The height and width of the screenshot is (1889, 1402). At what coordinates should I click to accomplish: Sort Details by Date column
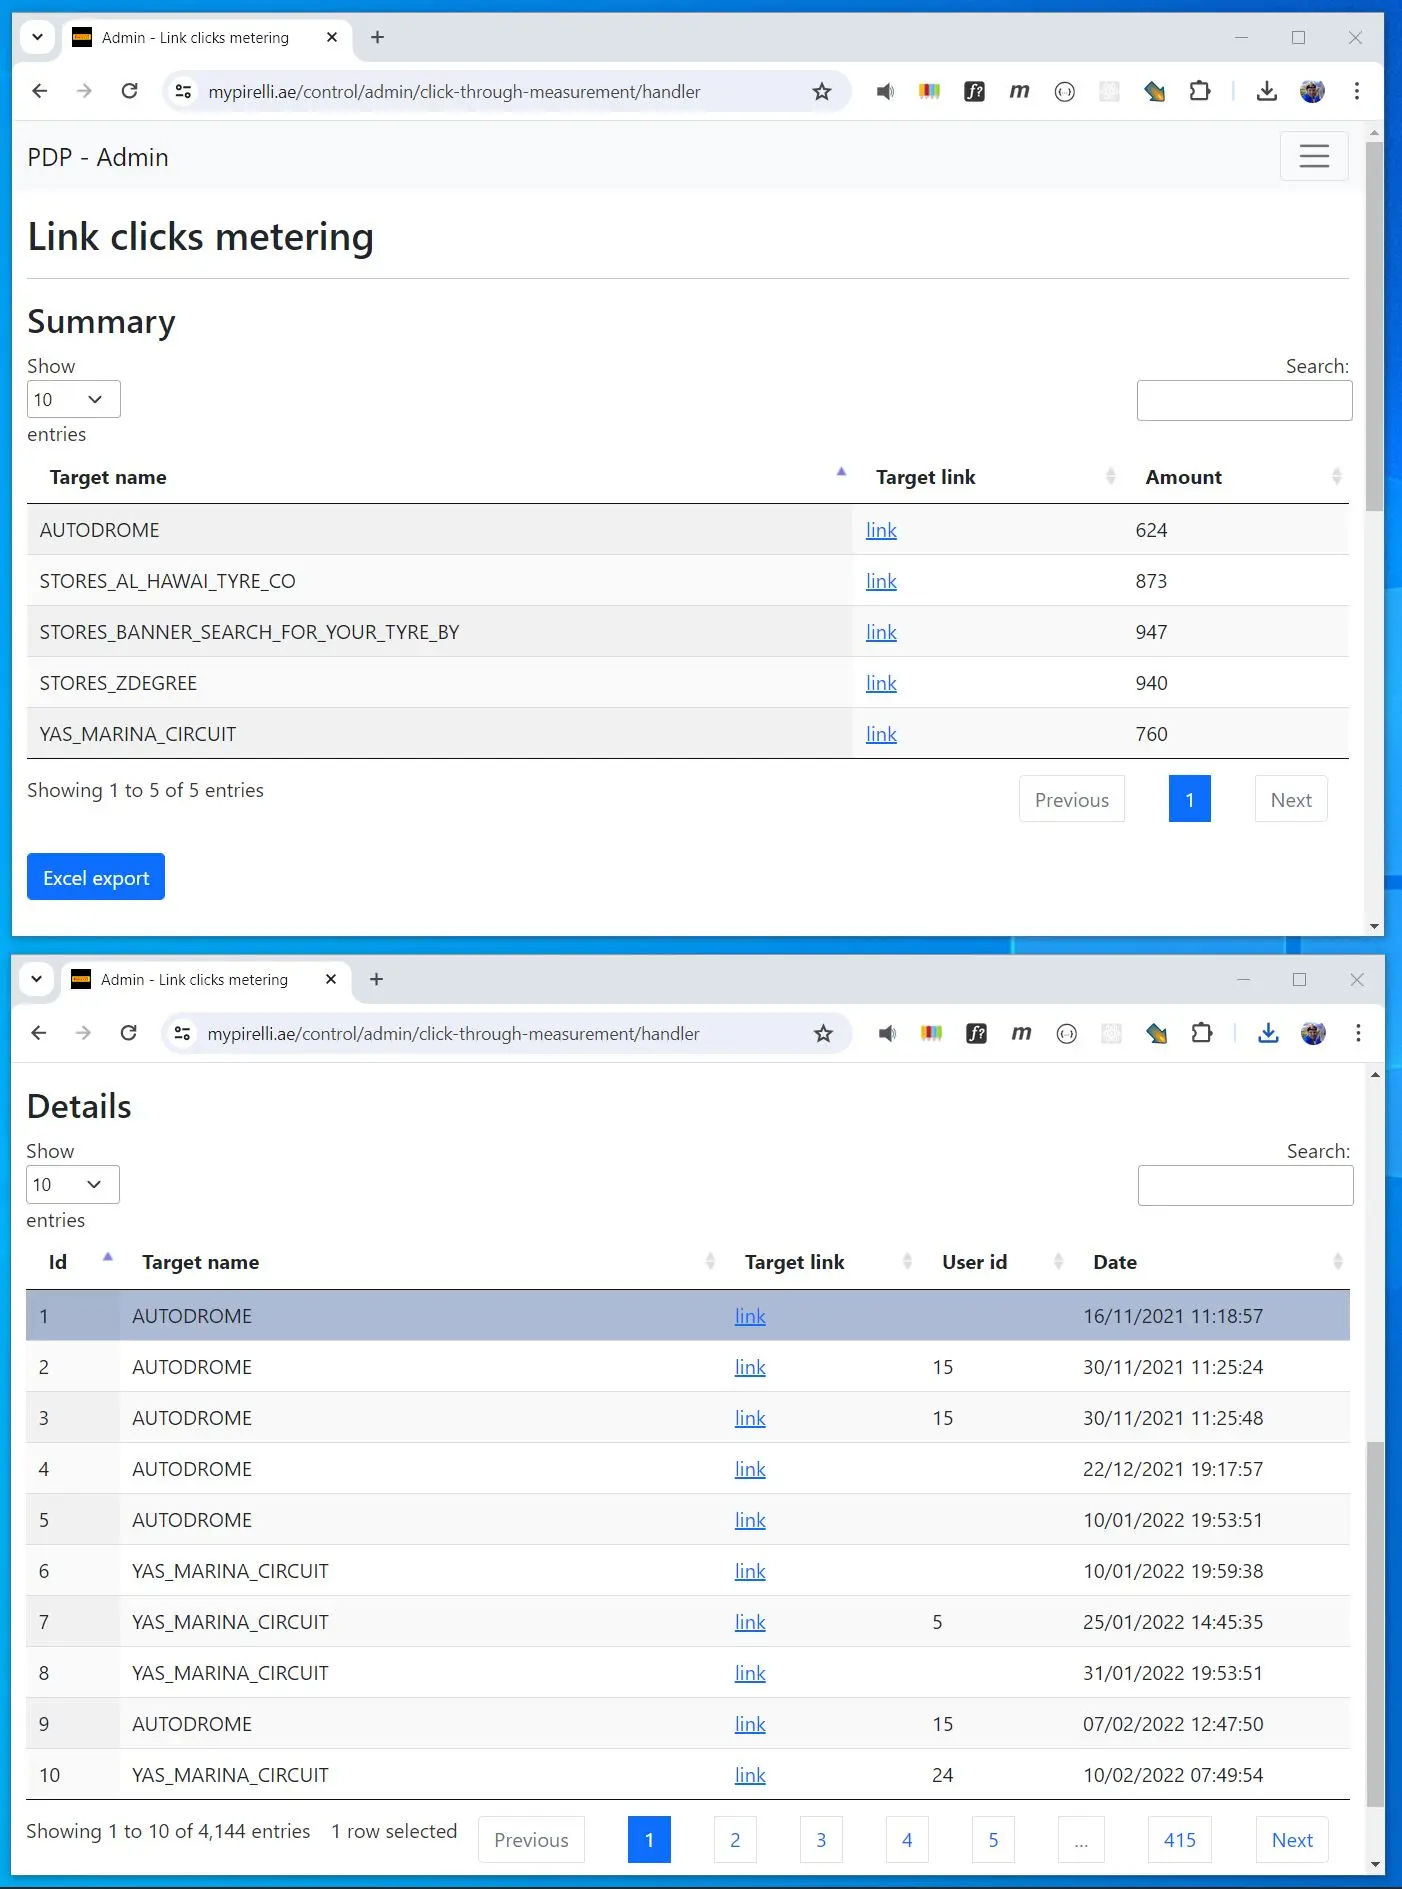(x=1210, y=1262)
